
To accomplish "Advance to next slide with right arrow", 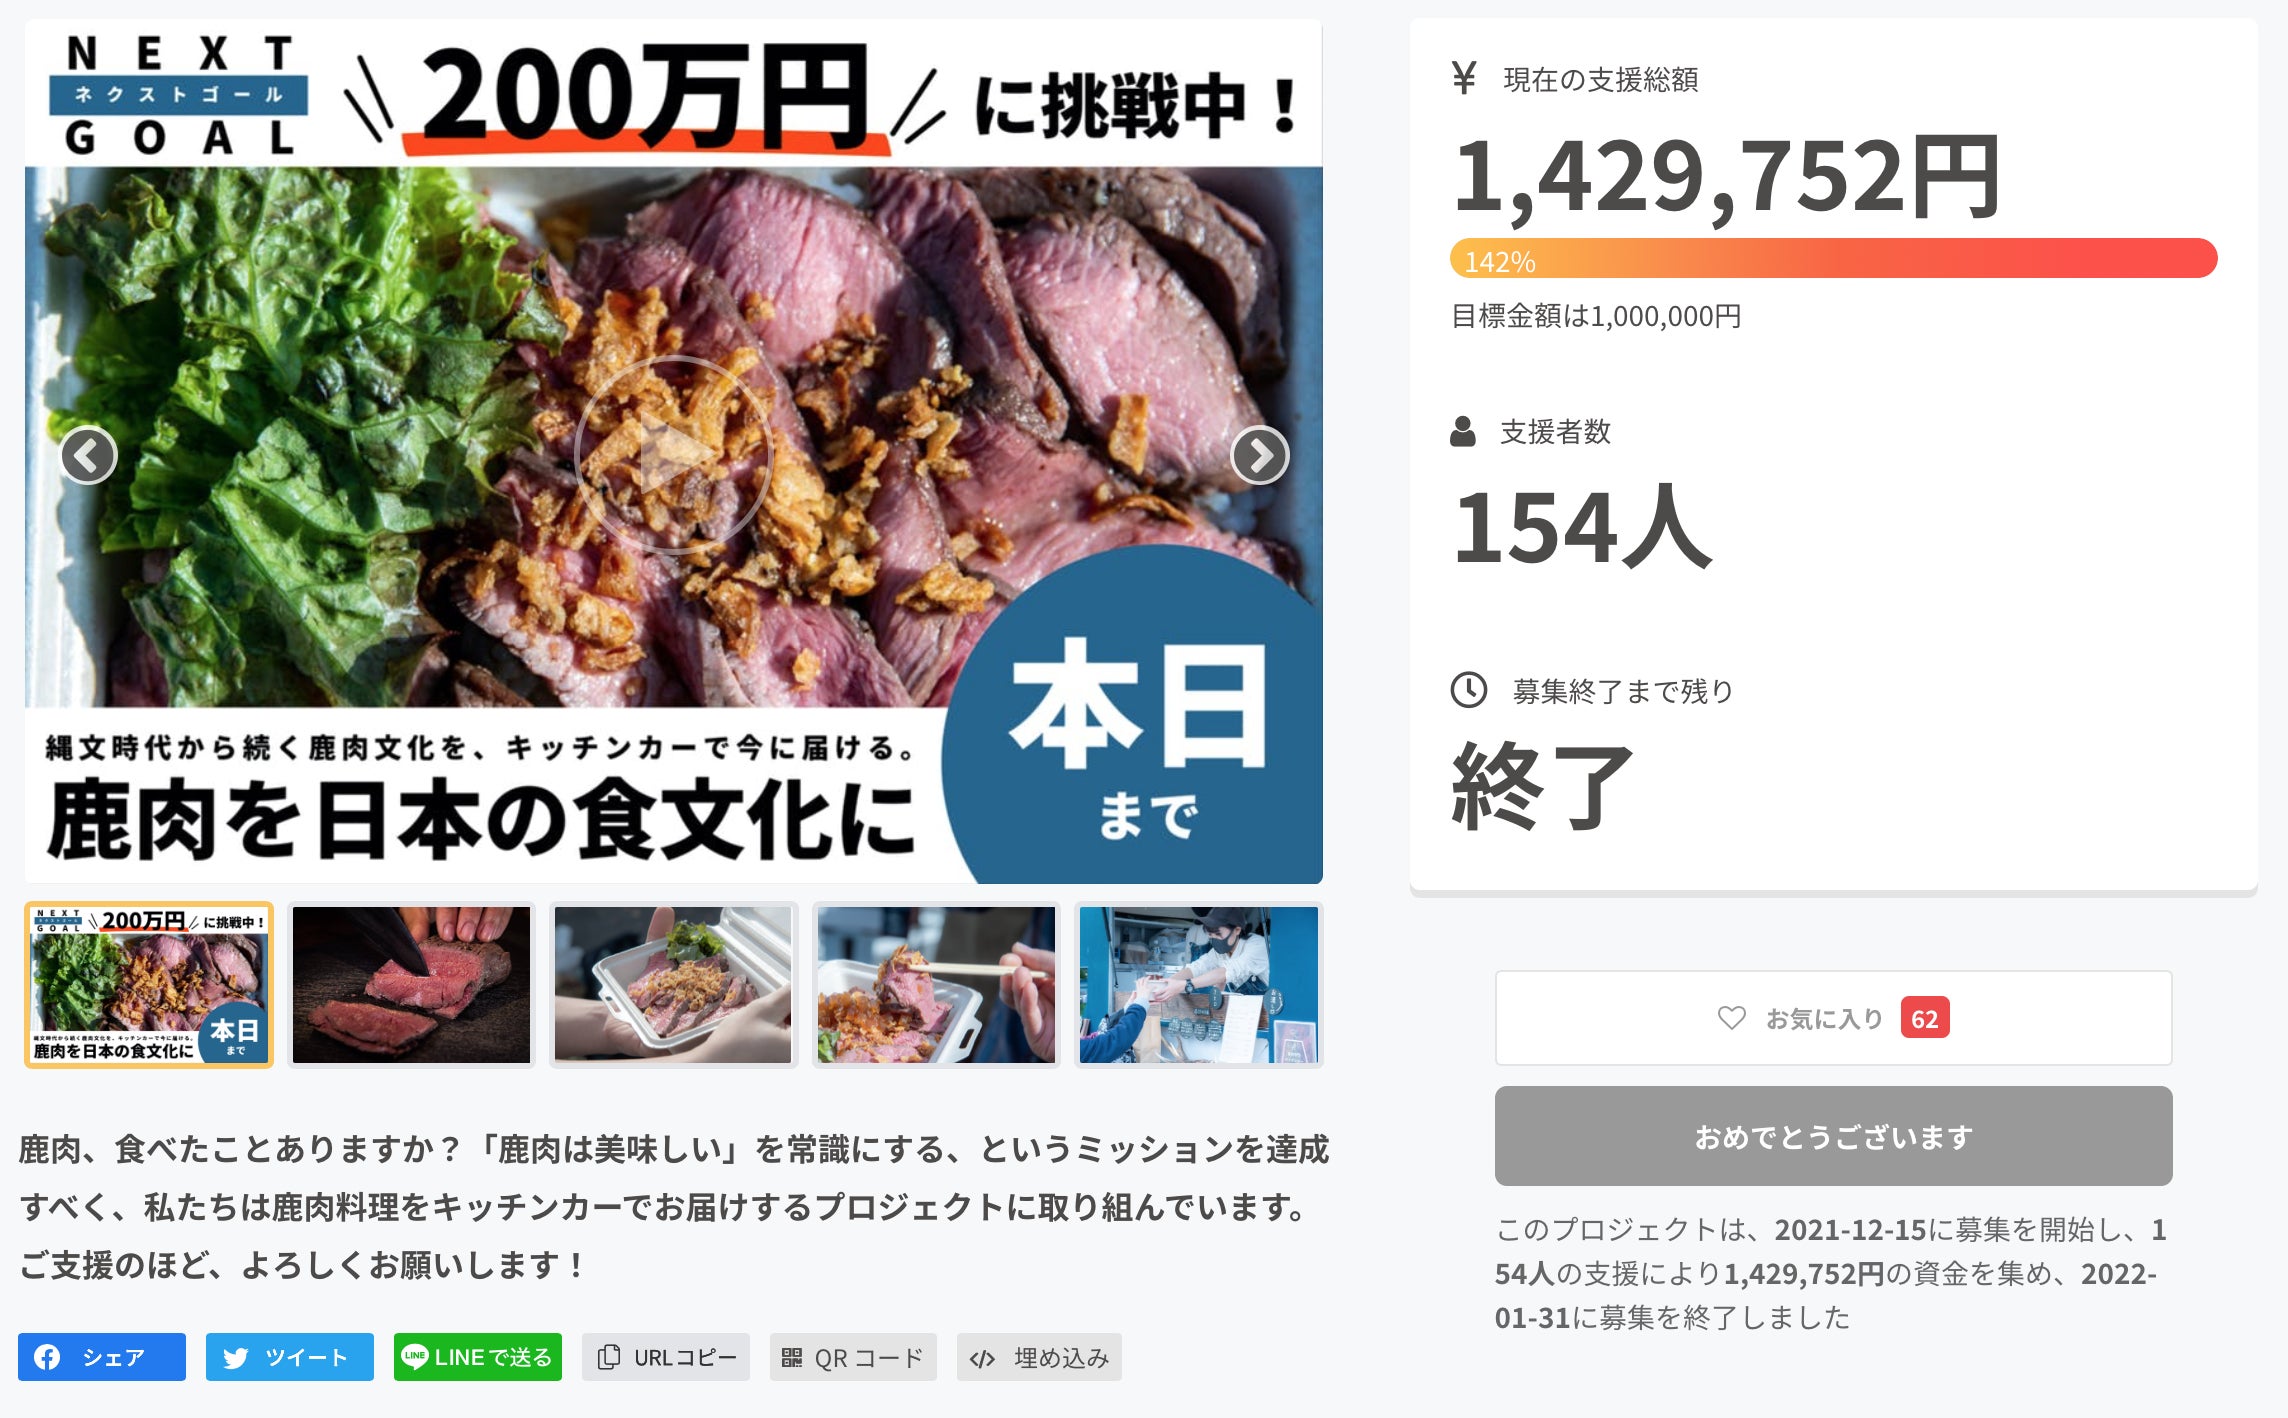I will tap(1259, 456).
